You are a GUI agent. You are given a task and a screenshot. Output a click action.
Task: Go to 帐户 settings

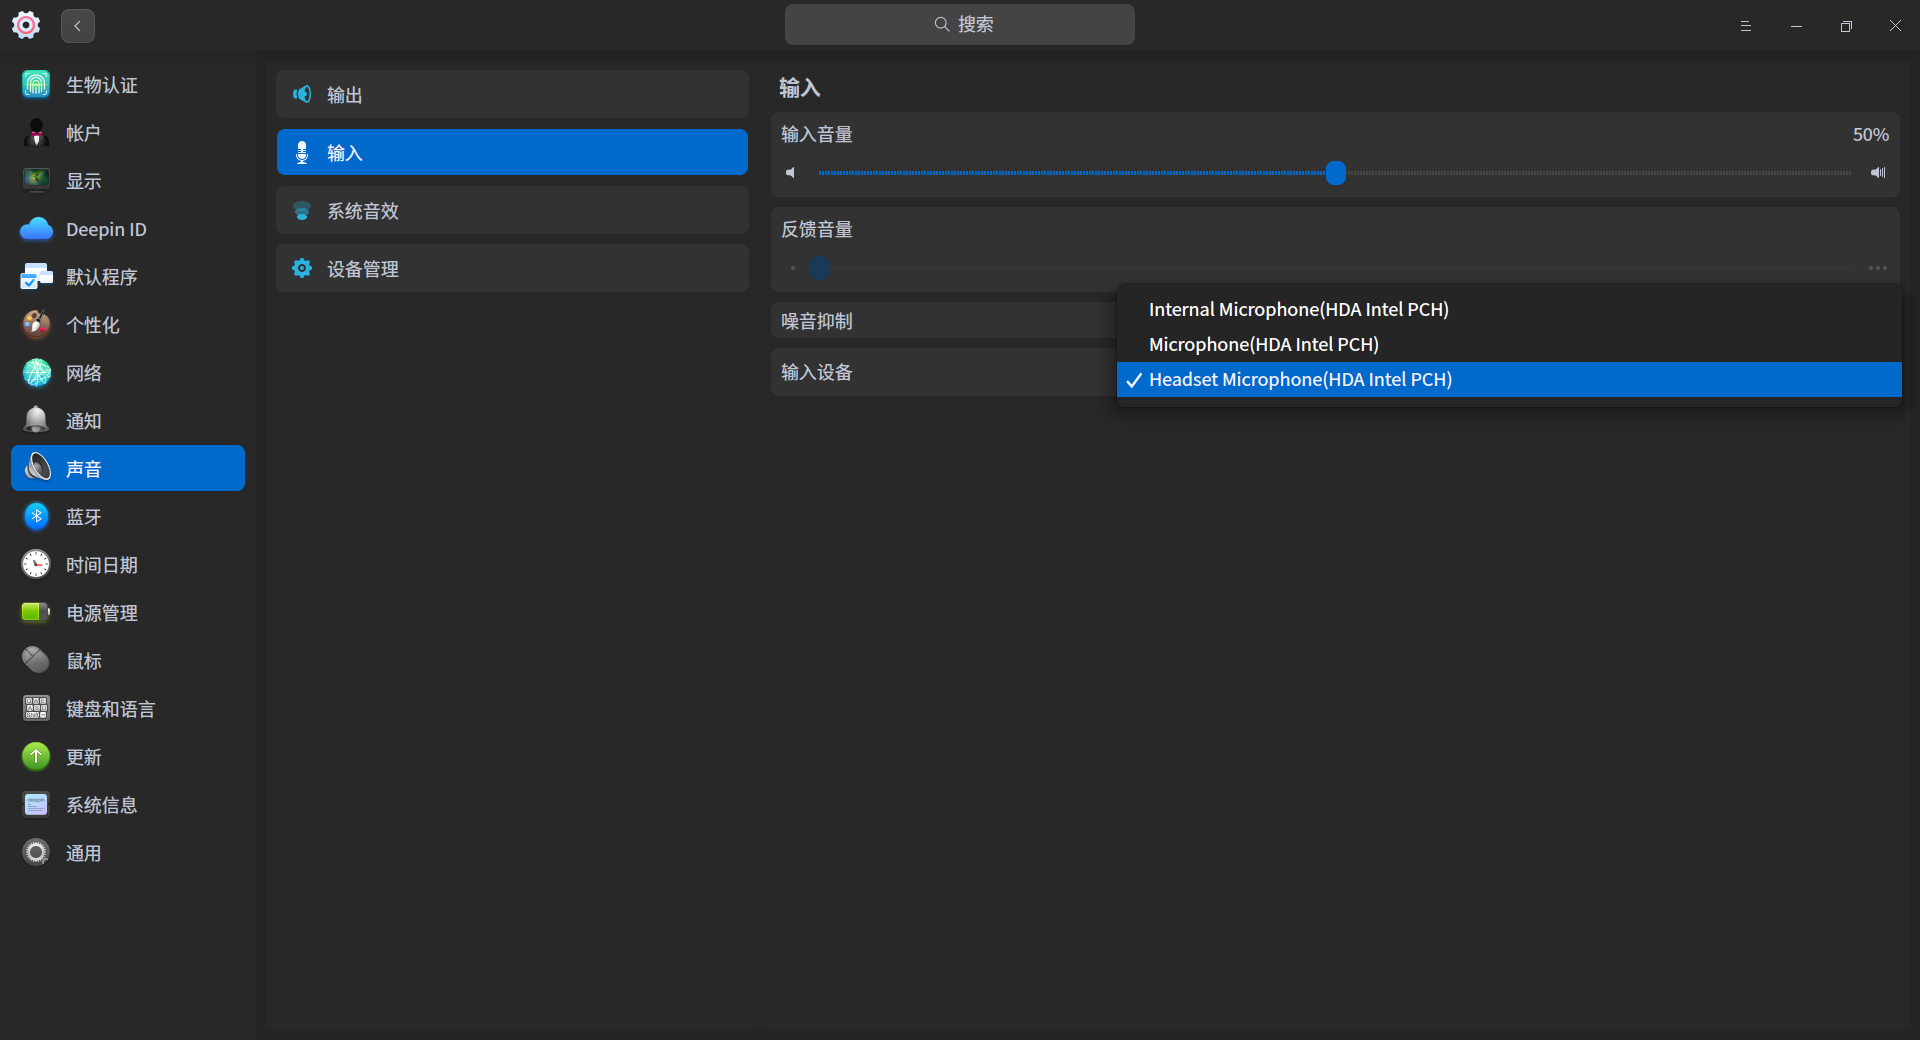[x=128, y=133]
